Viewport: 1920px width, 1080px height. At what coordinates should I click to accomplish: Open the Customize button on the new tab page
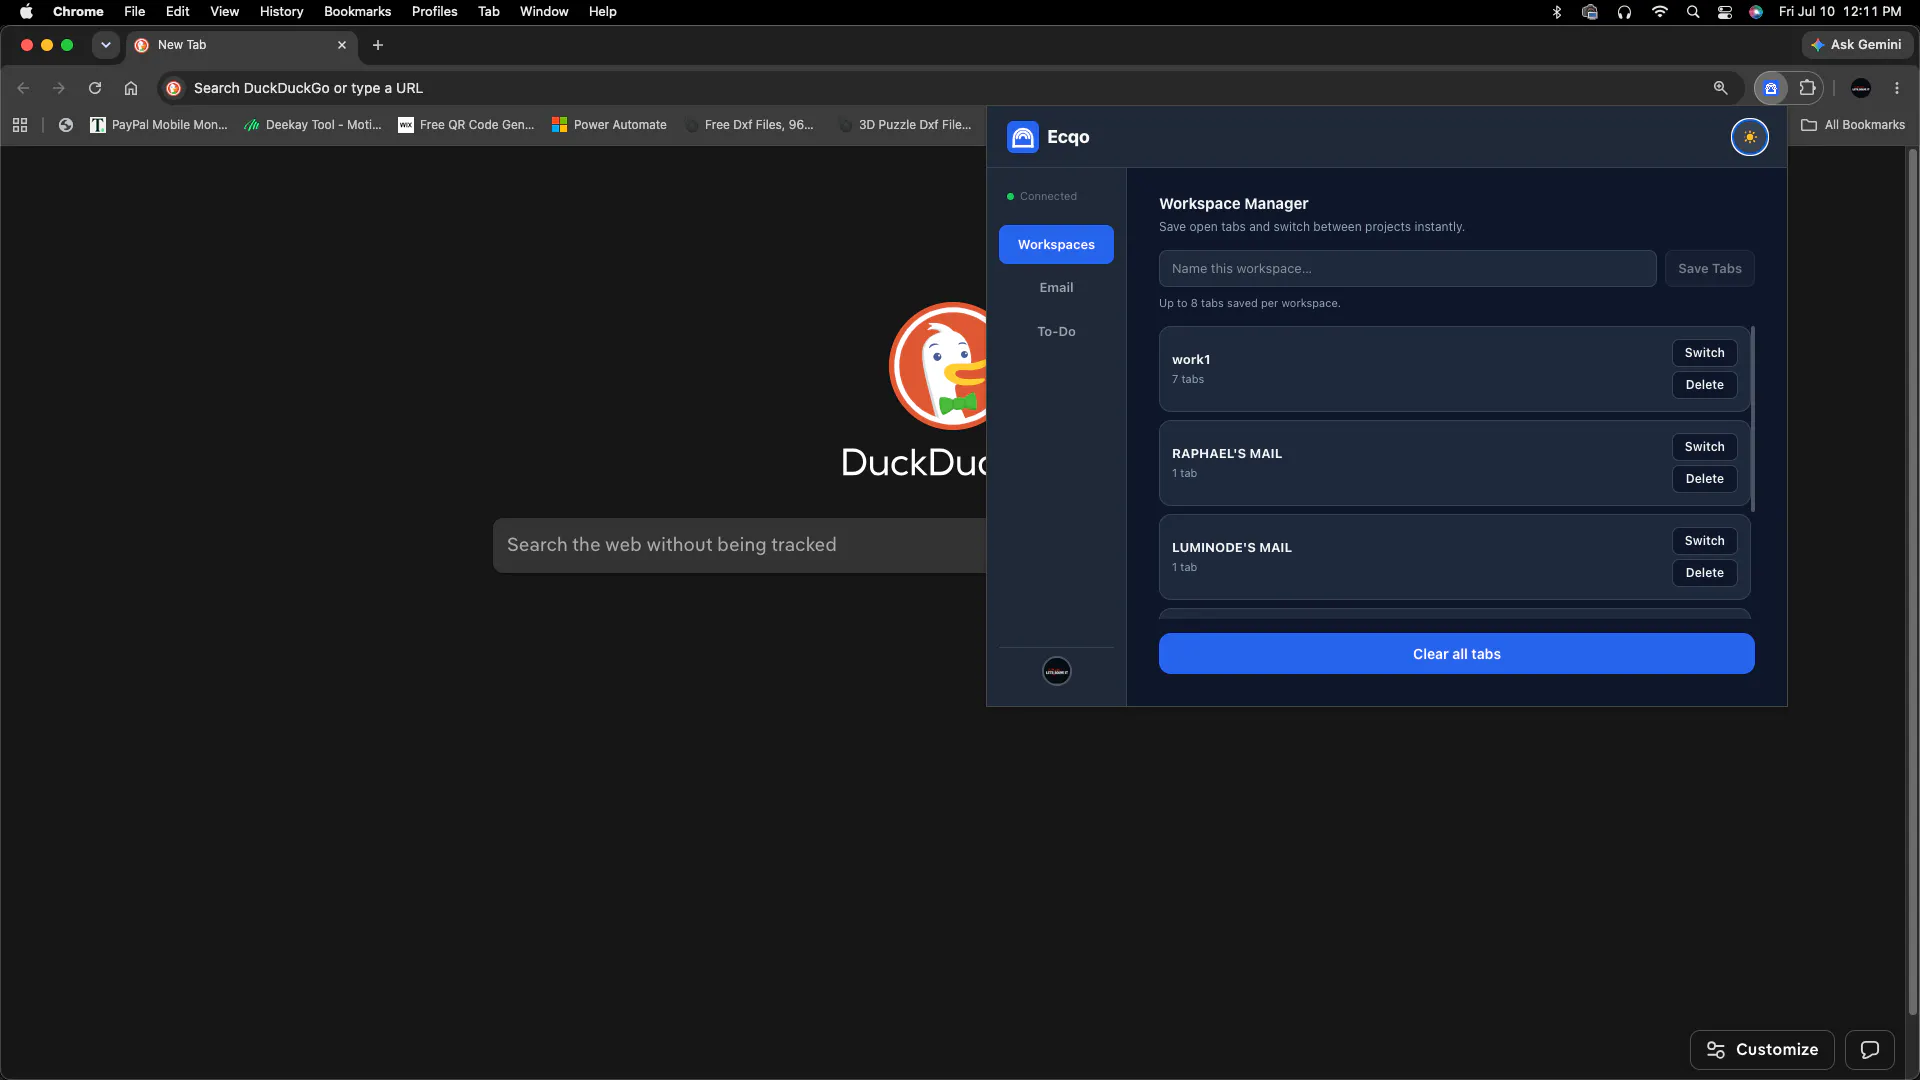point(1762,1050)
